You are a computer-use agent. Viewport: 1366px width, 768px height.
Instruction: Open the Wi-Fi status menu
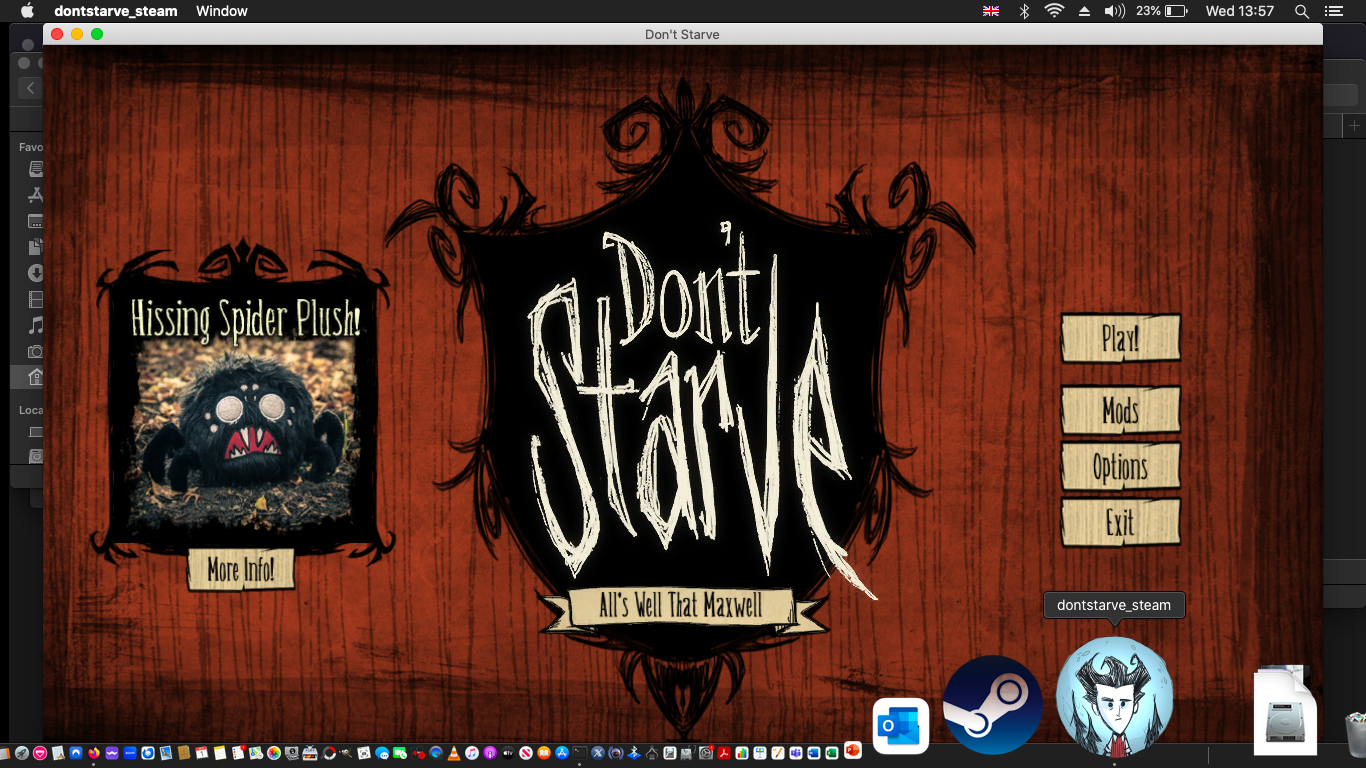coord(1054,11)
